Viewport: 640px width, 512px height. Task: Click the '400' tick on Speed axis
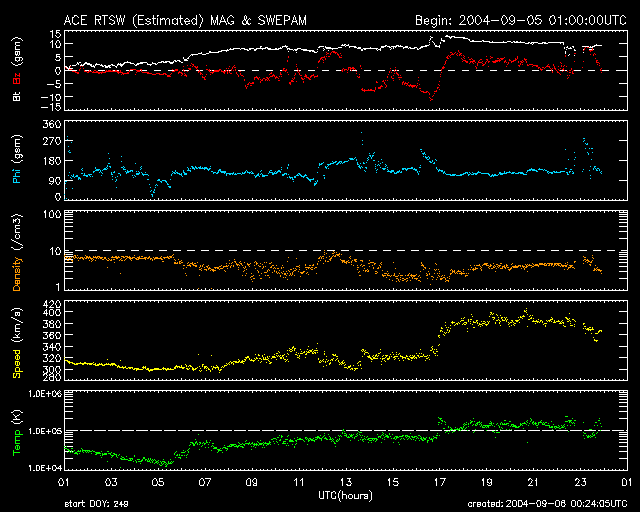click(x=52, y=312)
